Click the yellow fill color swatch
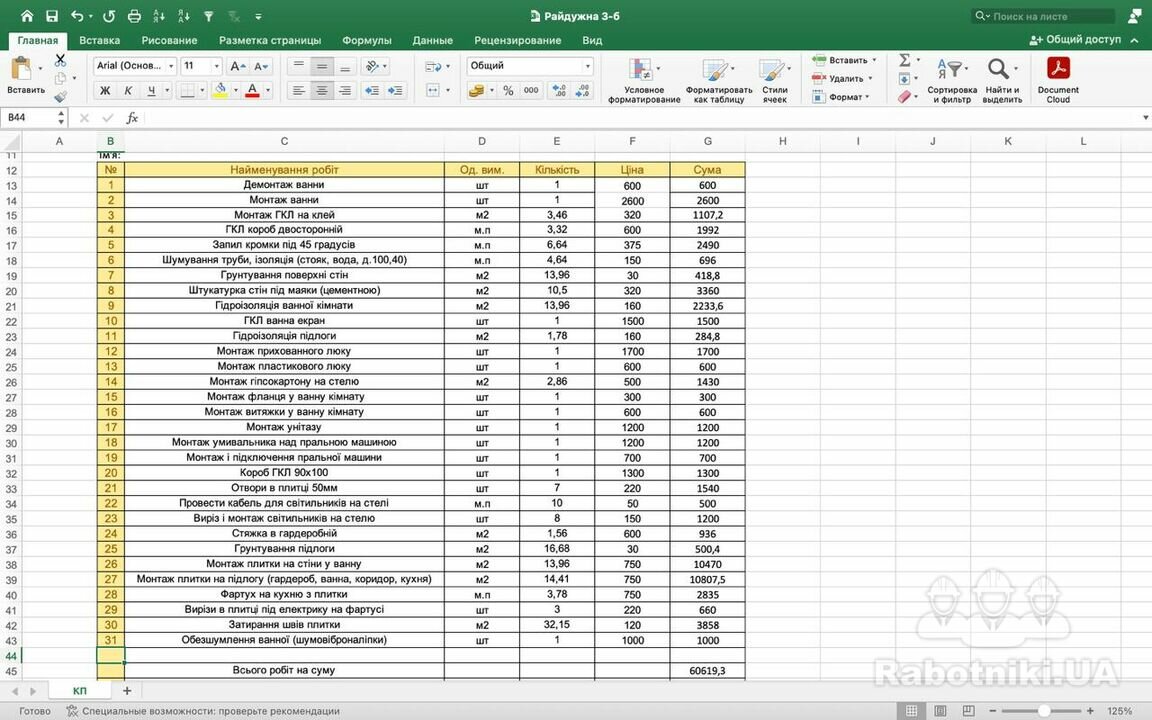Image resolution: width=1152 pixels, height=720 pixels. 220,90
